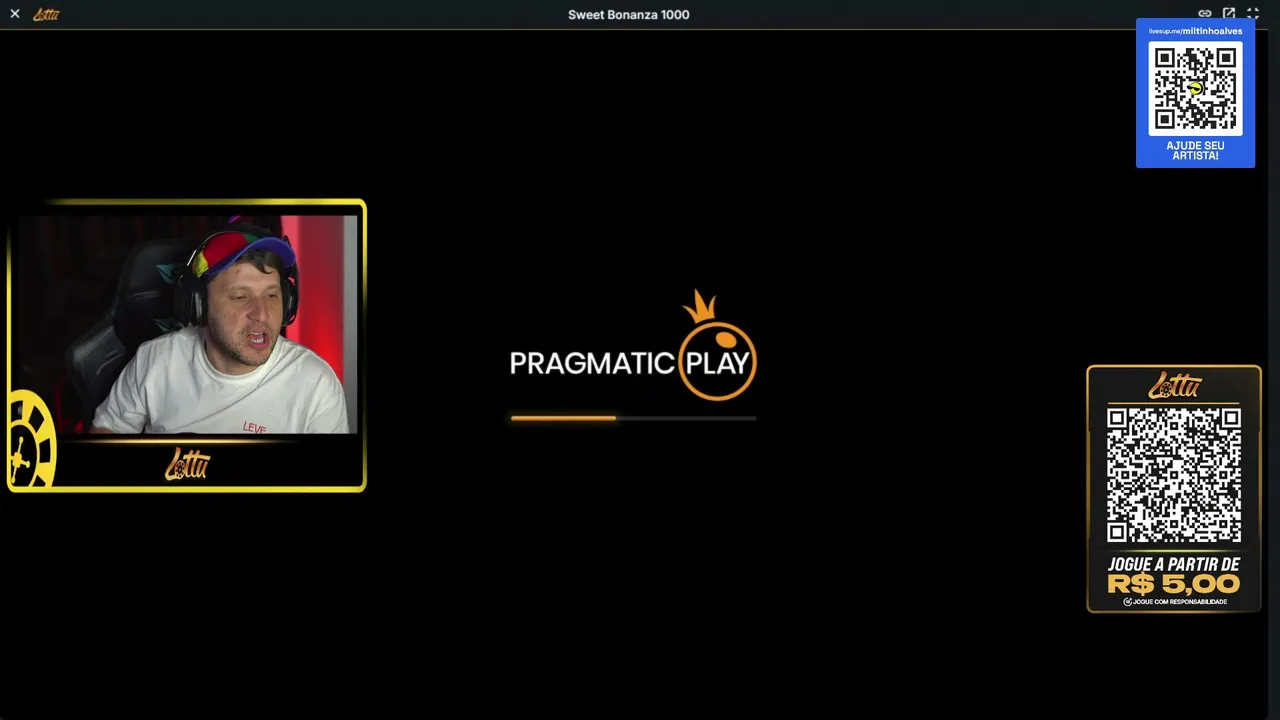The height and width of the screenshot is (720, 1280).
Task: Click the Jogue com Responsabilidade notice
Action: tap(1175, 602)
